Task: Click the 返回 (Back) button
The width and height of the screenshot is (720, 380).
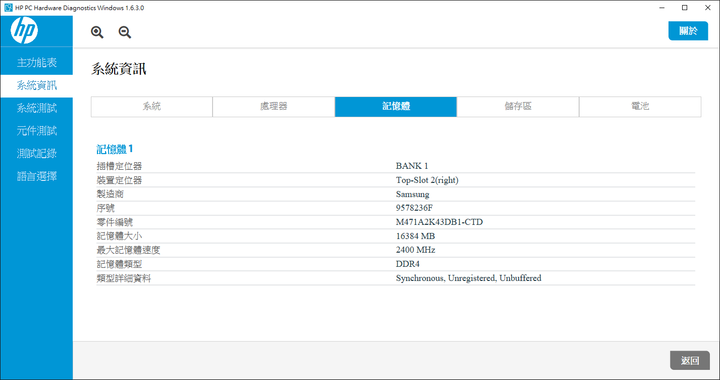Action: 690,360
